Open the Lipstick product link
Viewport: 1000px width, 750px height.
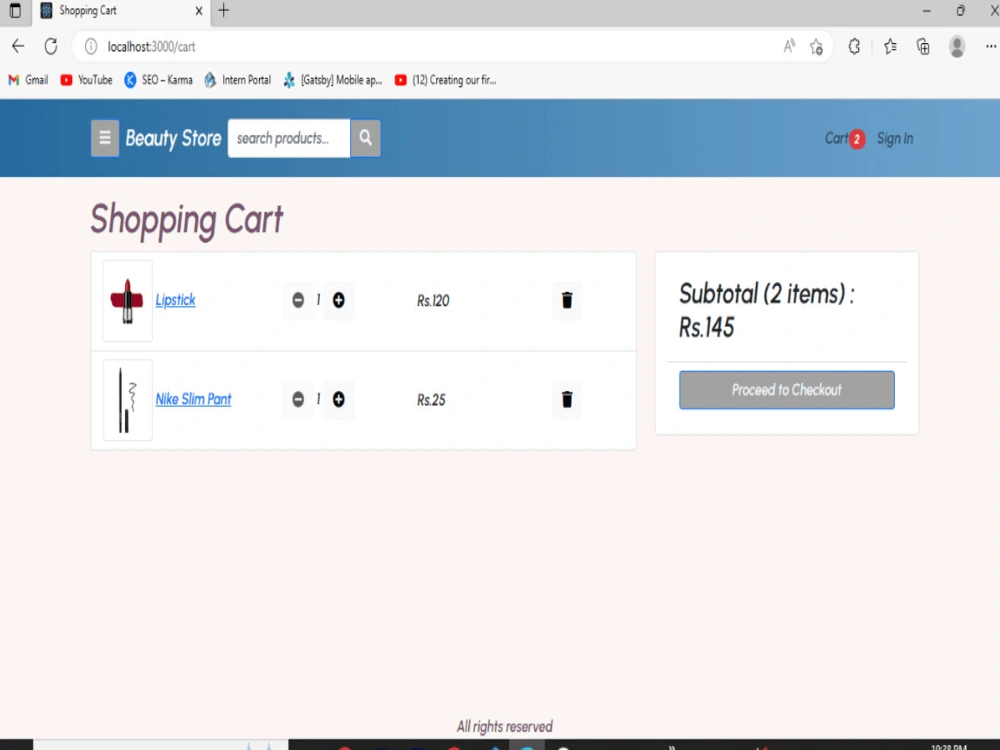pyautogui.click(x=175, y=300)
